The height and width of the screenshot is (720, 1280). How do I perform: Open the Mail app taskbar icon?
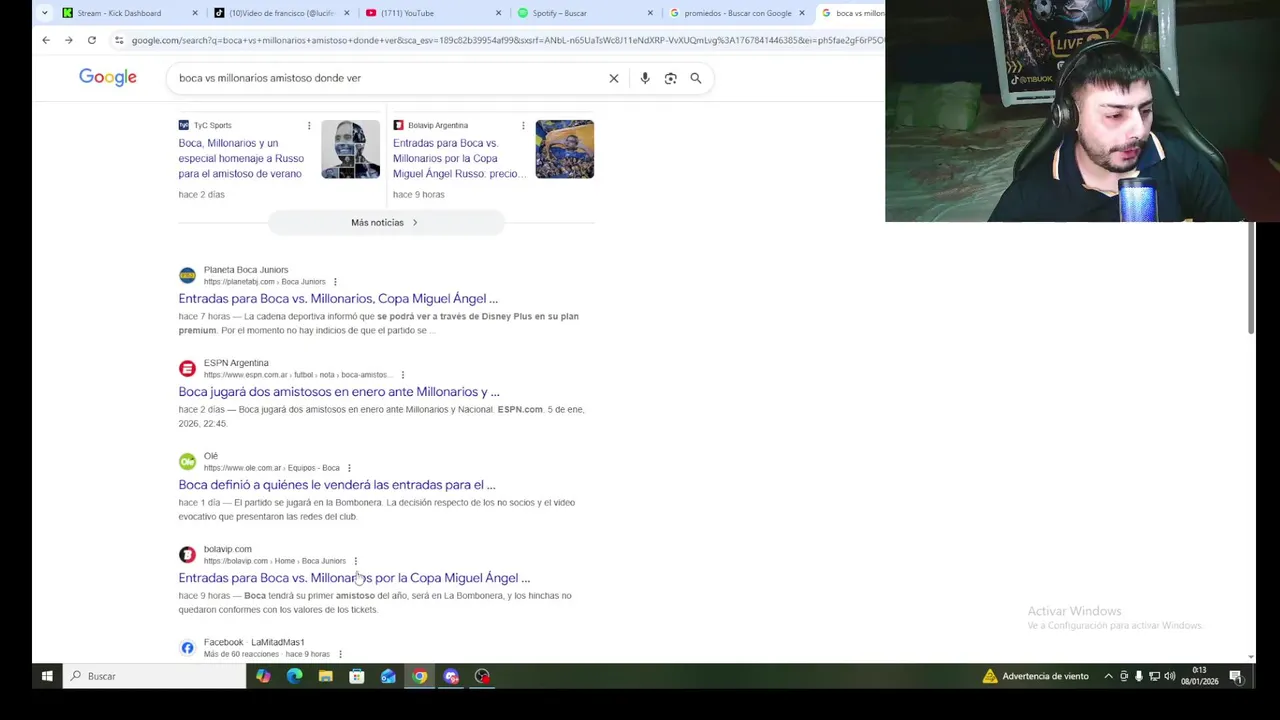[x=388, y=676]
